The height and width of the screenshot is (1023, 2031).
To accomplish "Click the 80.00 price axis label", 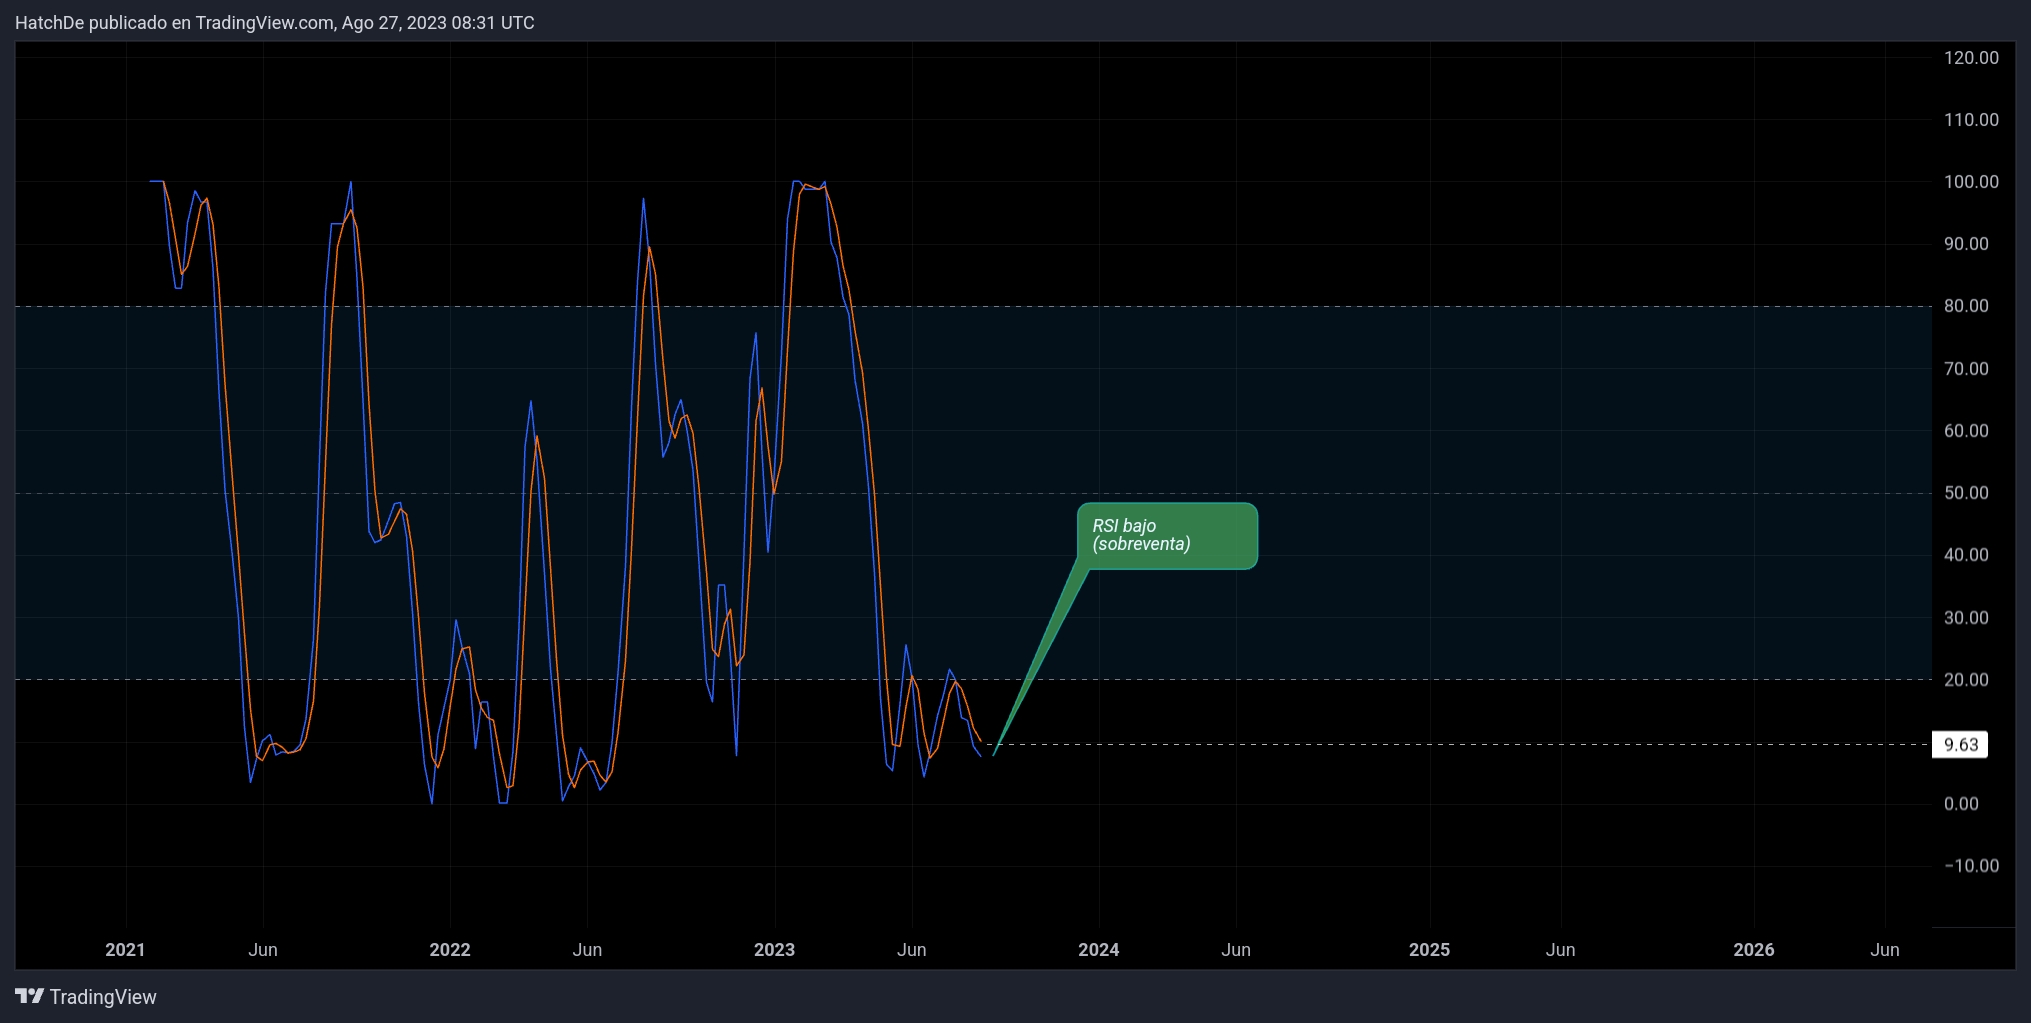I will 1966,306.
